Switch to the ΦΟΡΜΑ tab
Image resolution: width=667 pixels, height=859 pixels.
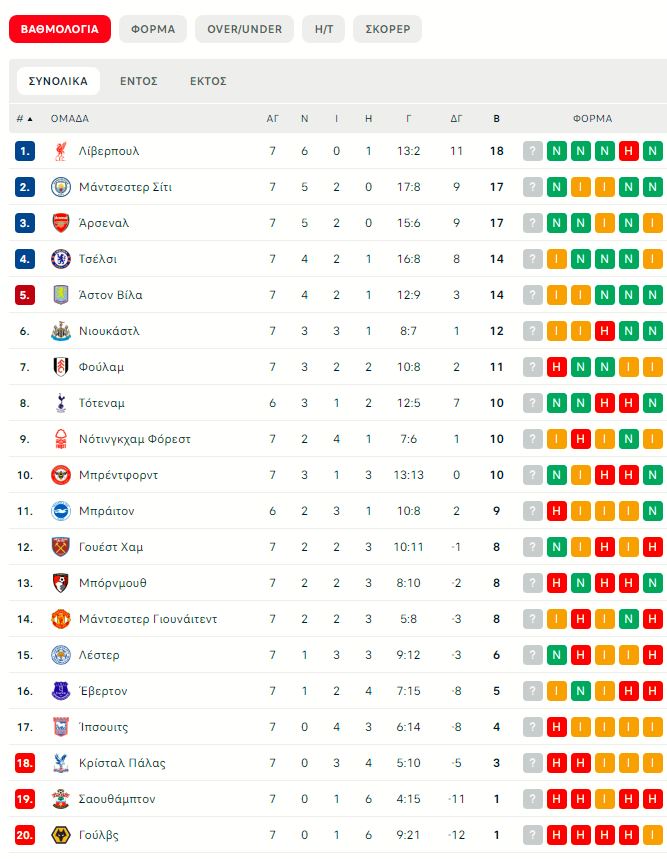point(153,29)
